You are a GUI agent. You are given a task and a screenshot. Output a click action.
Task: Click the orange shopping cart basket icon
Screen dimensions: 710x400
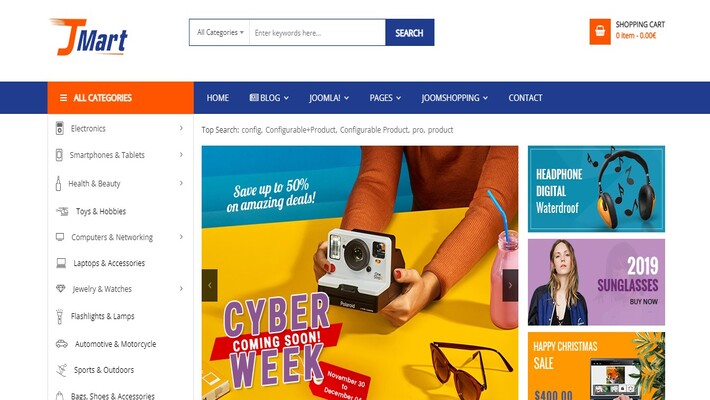(600, 31)
